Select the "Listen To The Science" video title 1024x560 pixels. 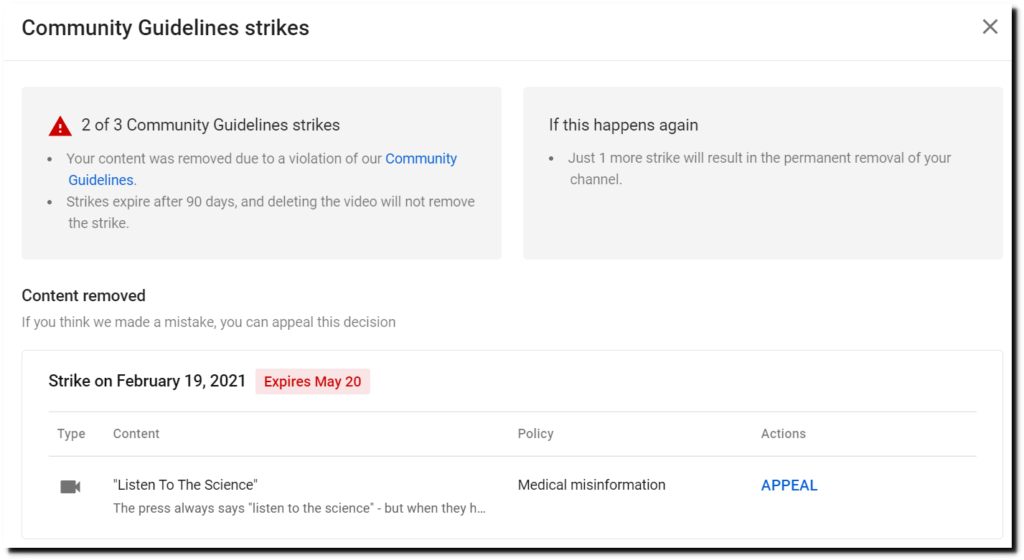click(185, 485)
